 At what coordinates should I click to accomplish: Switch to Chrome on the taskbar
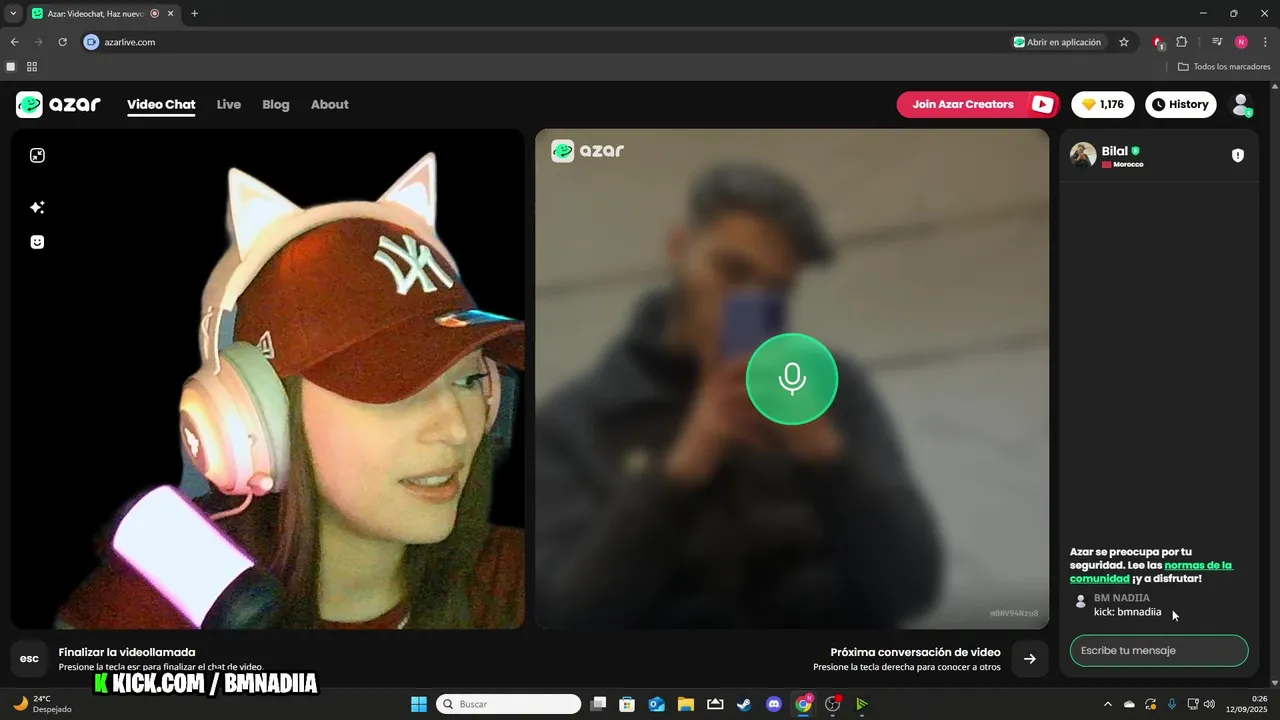[803, 704]
